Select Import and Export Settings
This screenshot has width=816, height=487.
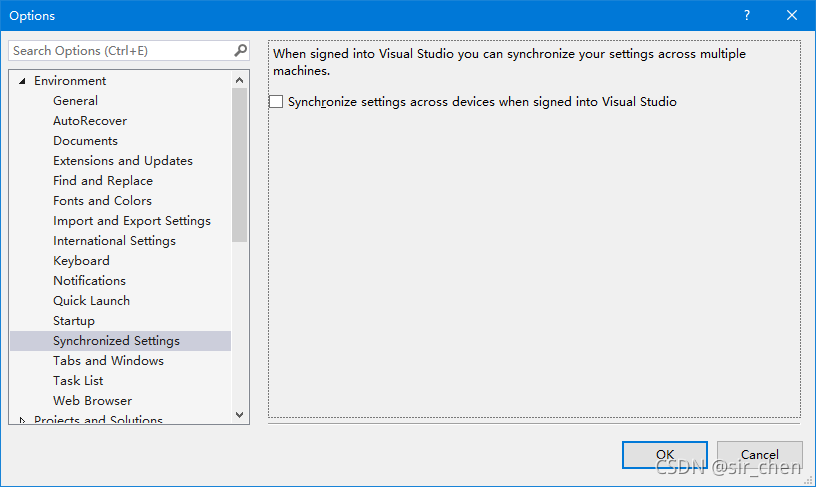[132, 221]
